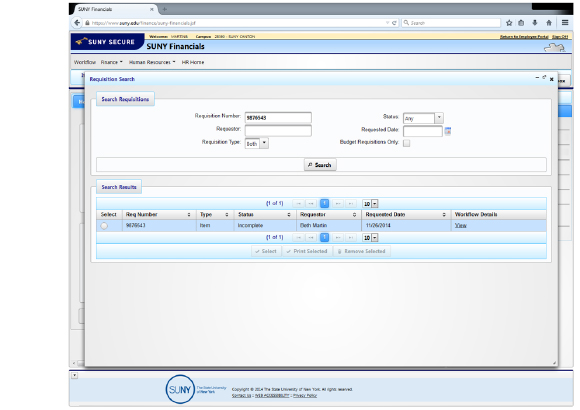Click Return to Employee Portal link
Screen dimensions: 580x410
[524, 37]
